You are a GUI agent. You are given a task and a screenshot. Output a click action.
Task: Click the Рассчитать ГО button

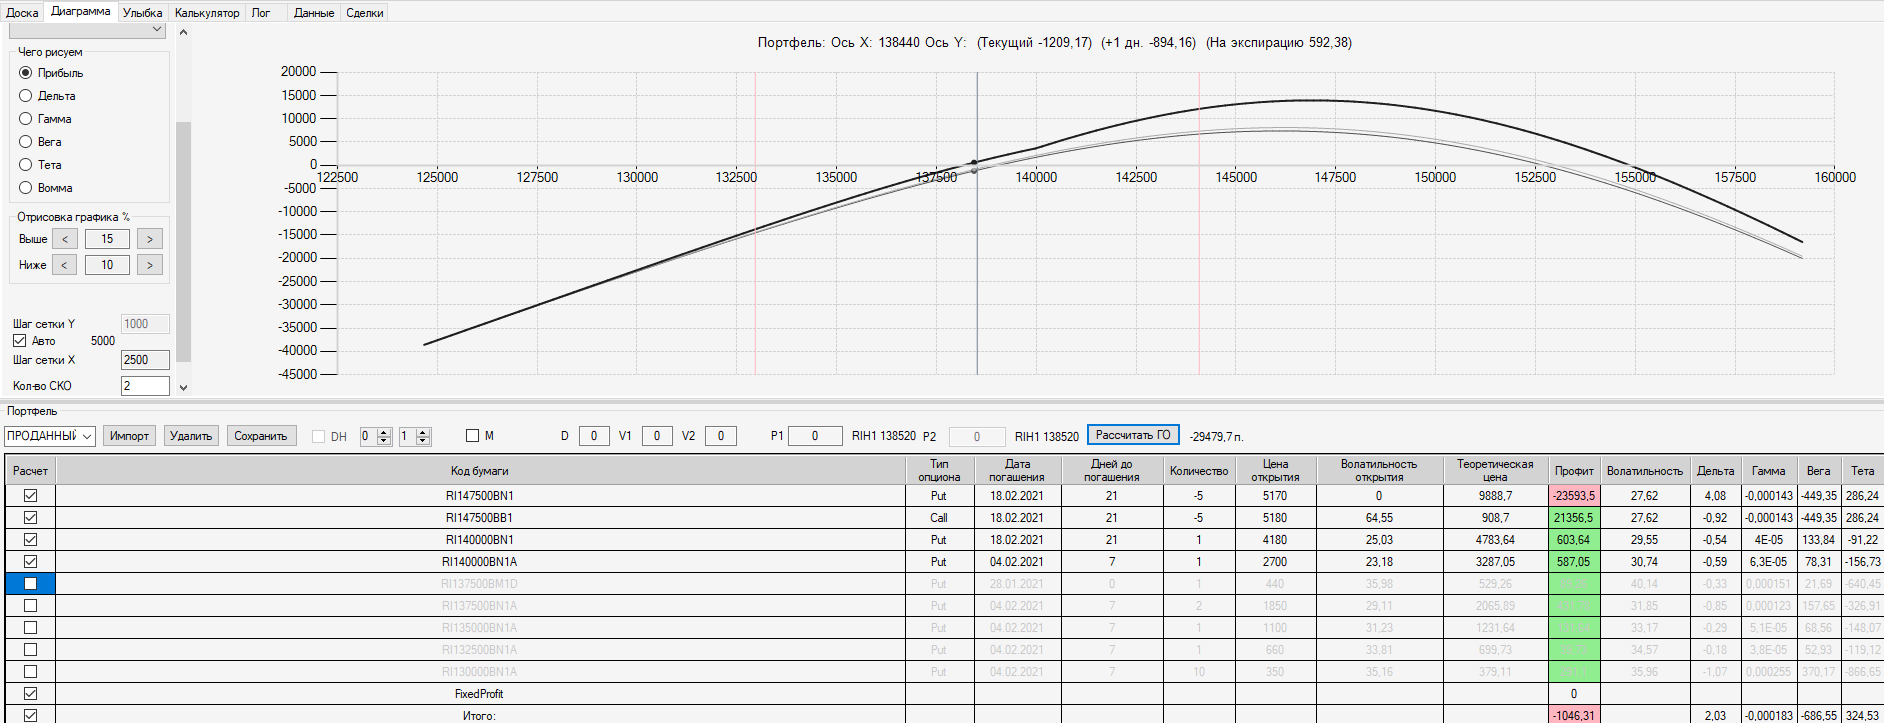1133,435
